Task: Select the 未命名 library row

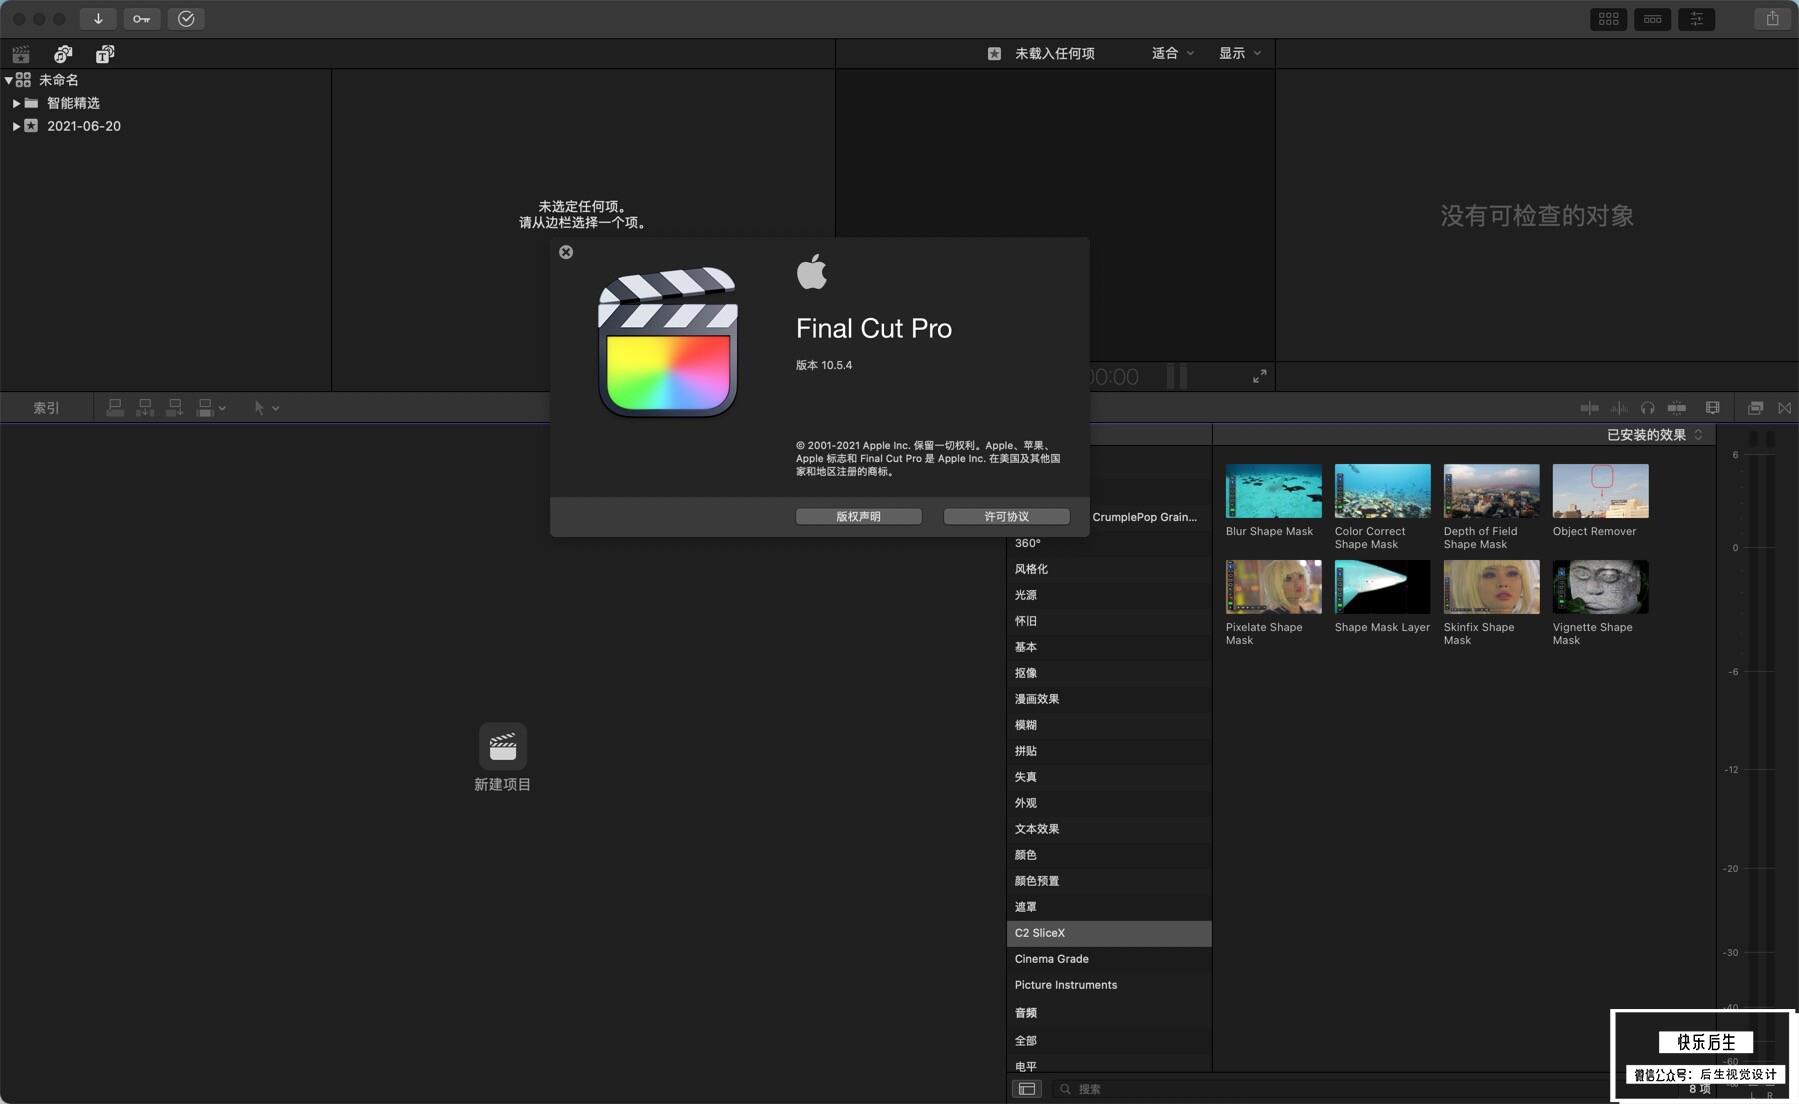Action: 165,80
